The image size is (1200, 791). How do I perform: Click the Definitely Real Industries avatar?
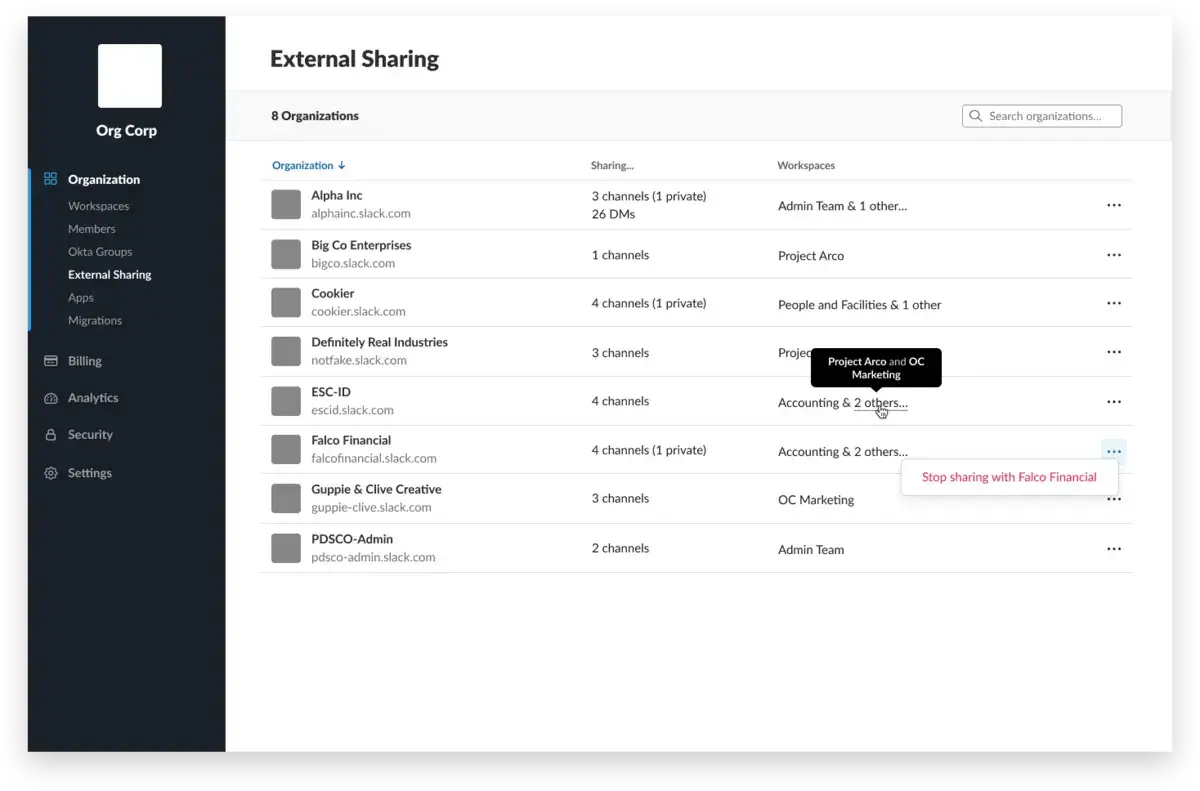(x=286, y=351)
